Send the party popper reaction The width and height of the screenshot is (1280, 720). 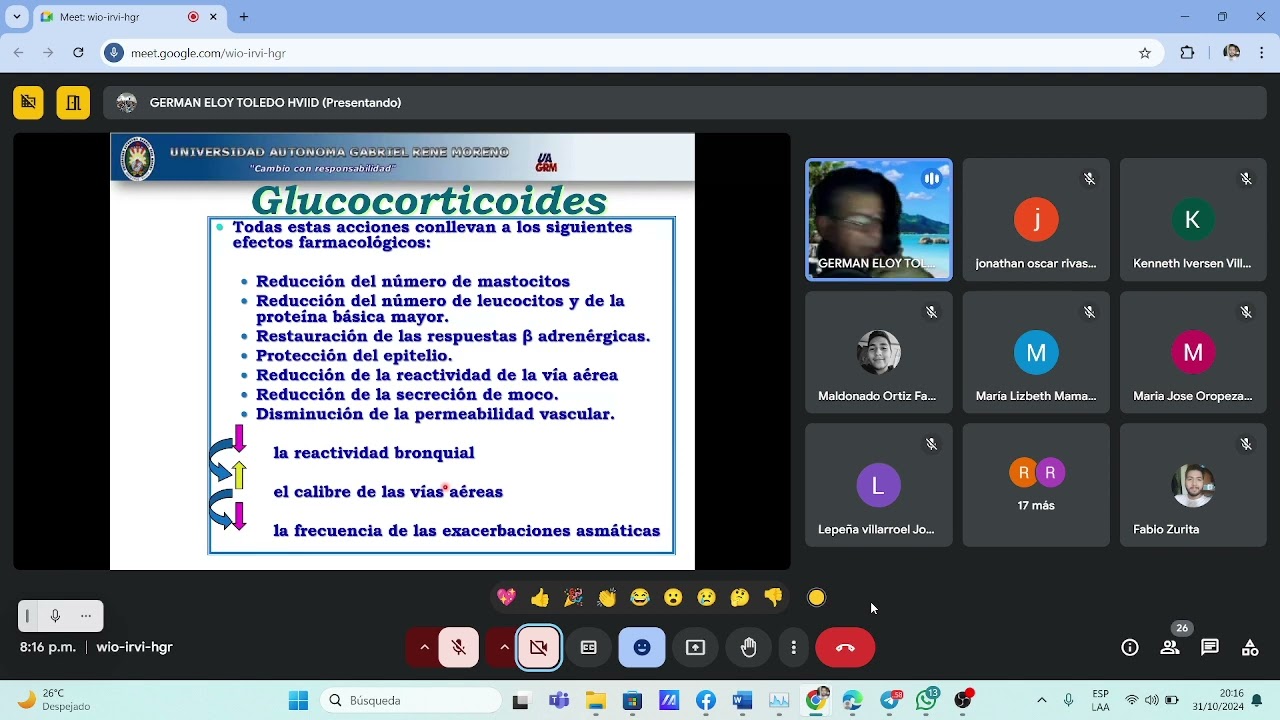pyautogui.click(x=573, y=597)
